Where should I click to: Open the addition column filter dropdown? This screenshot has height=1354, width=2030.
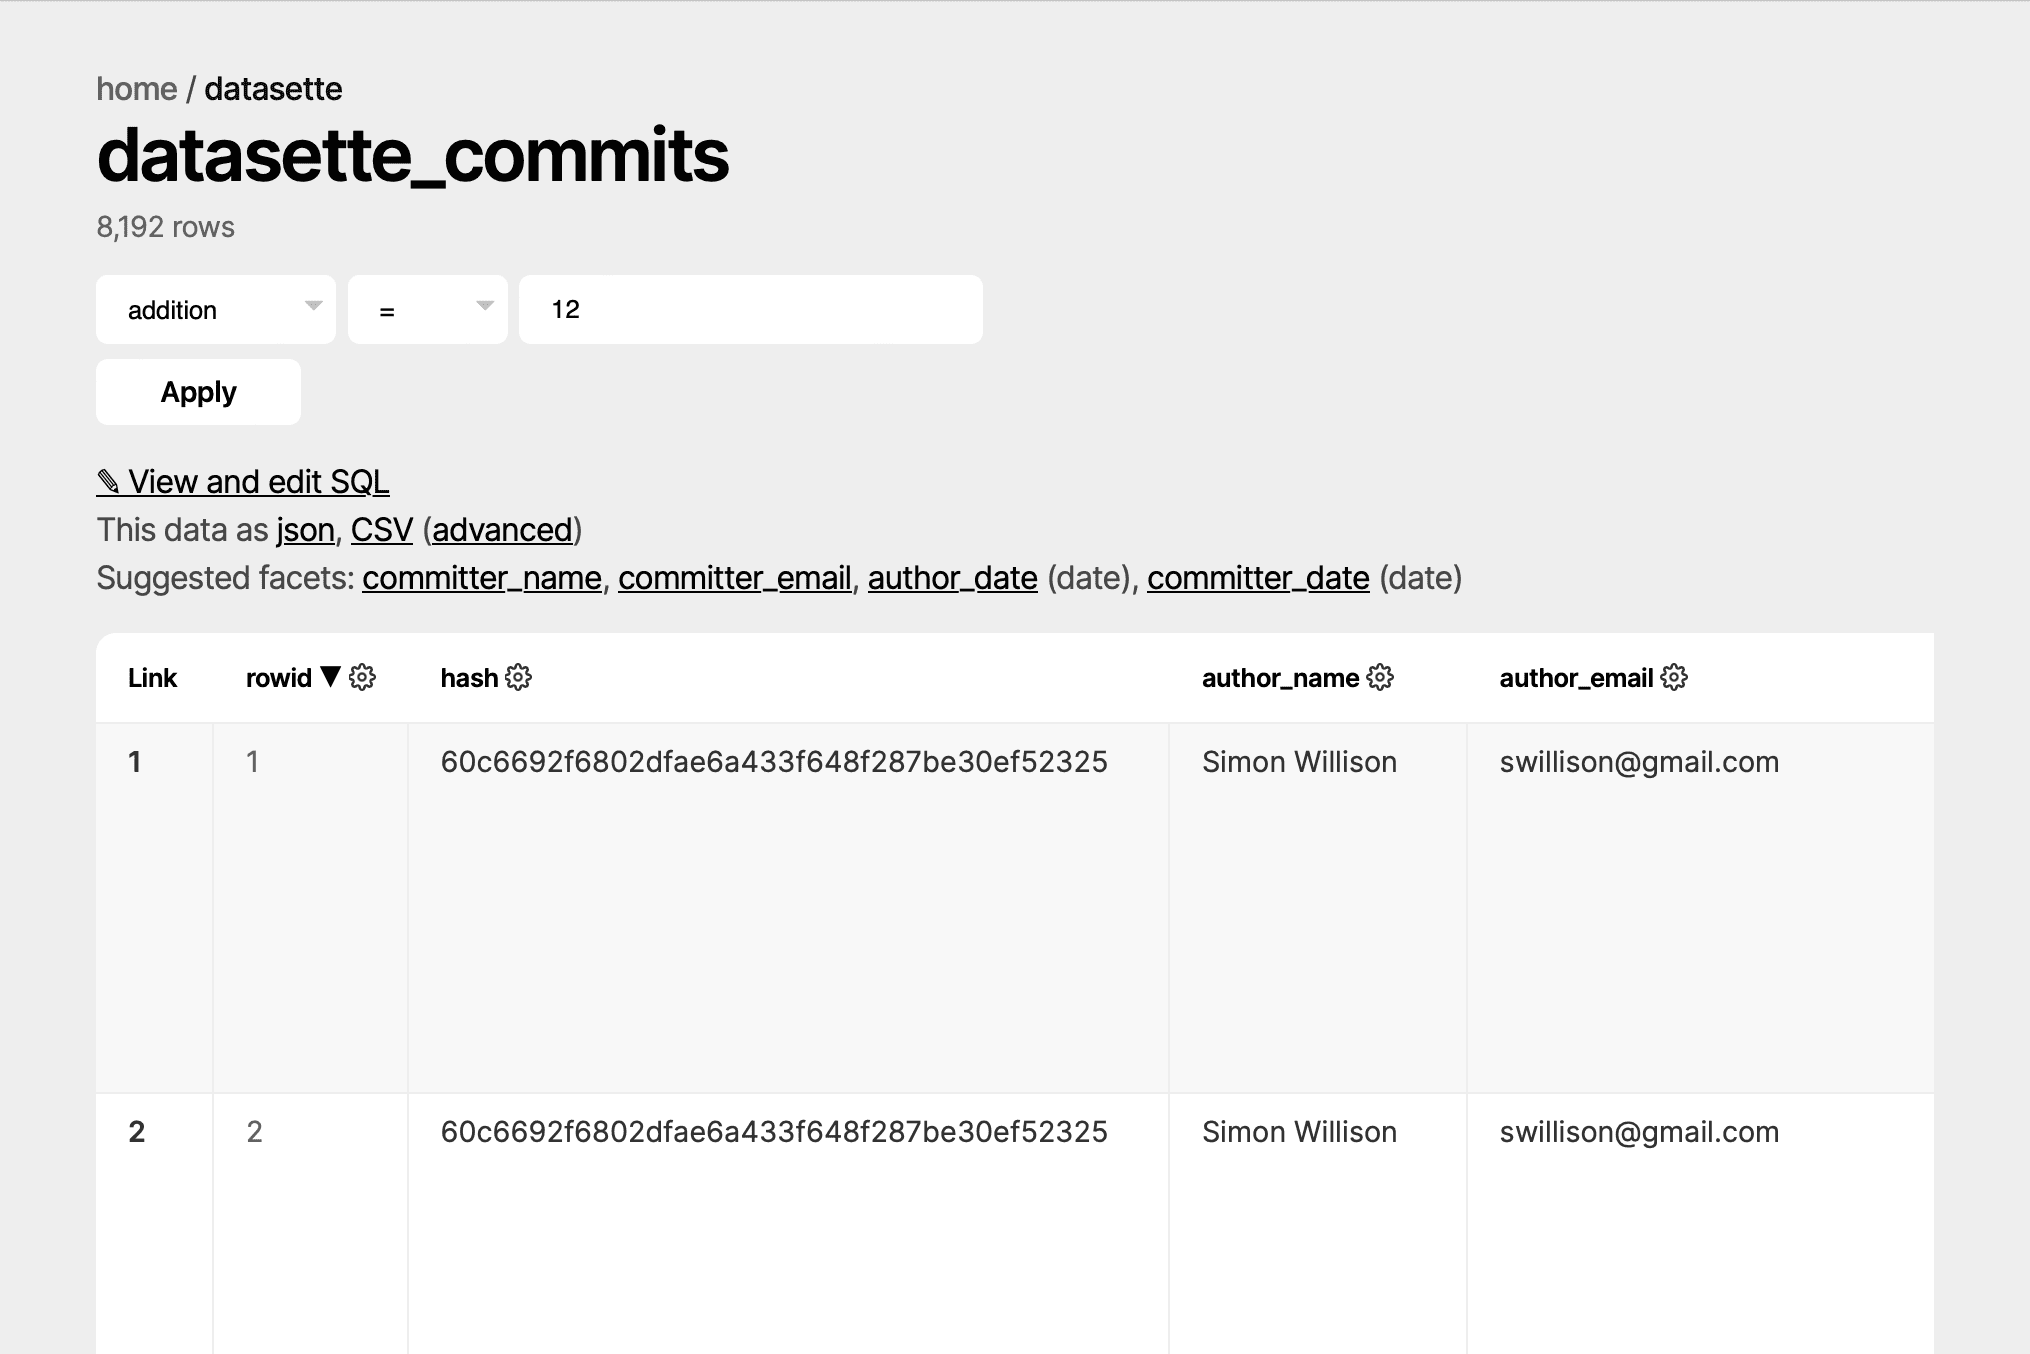215,309
